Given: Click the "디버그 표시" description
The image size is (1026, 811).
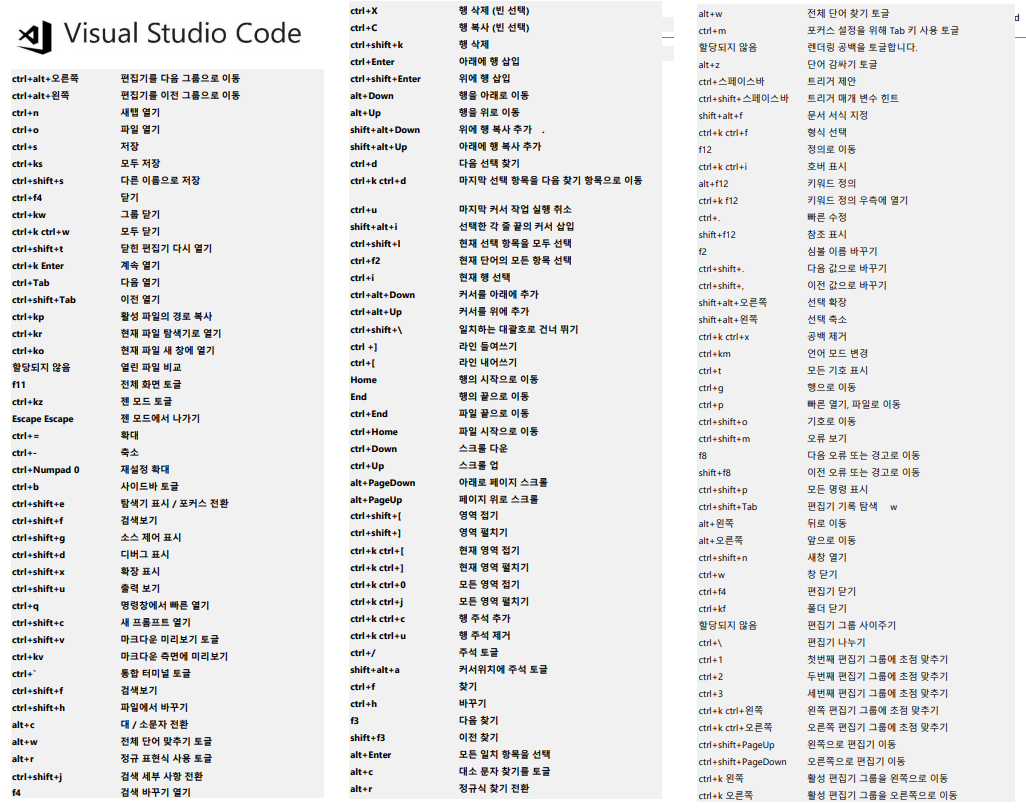Looking at the screenshot, I should coord(145,554).
